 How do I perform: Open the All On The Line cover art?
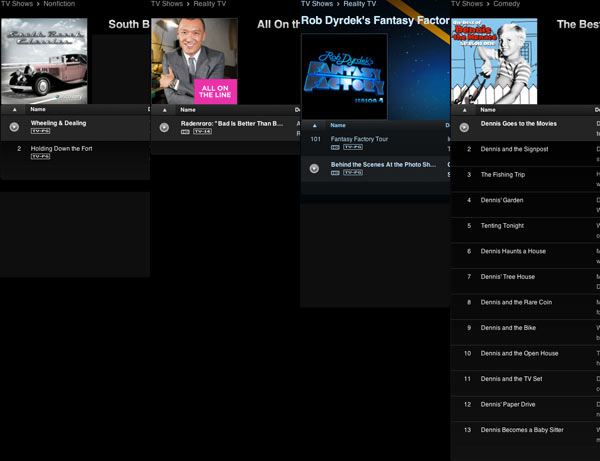[x=194, y=60]
